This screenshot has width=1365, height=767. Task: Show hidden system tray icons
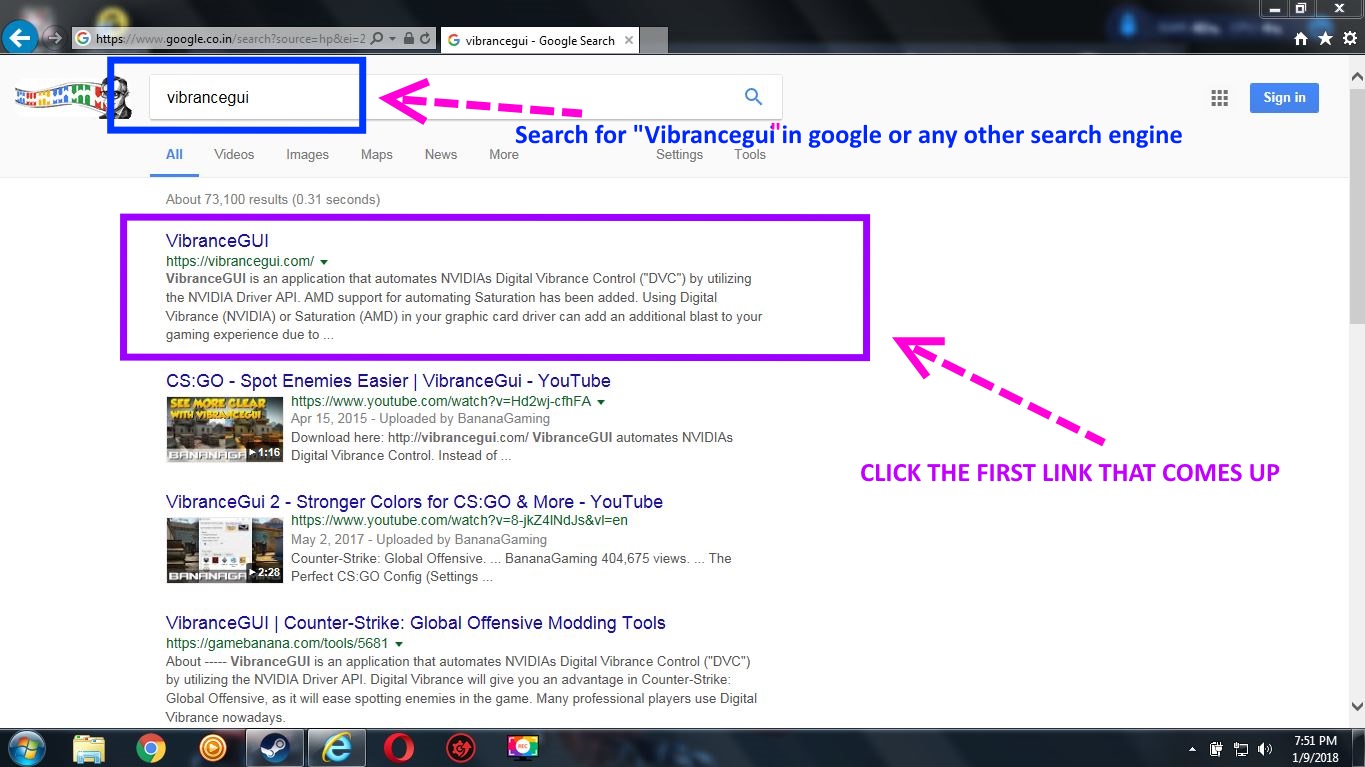(x=1192, y=748)
